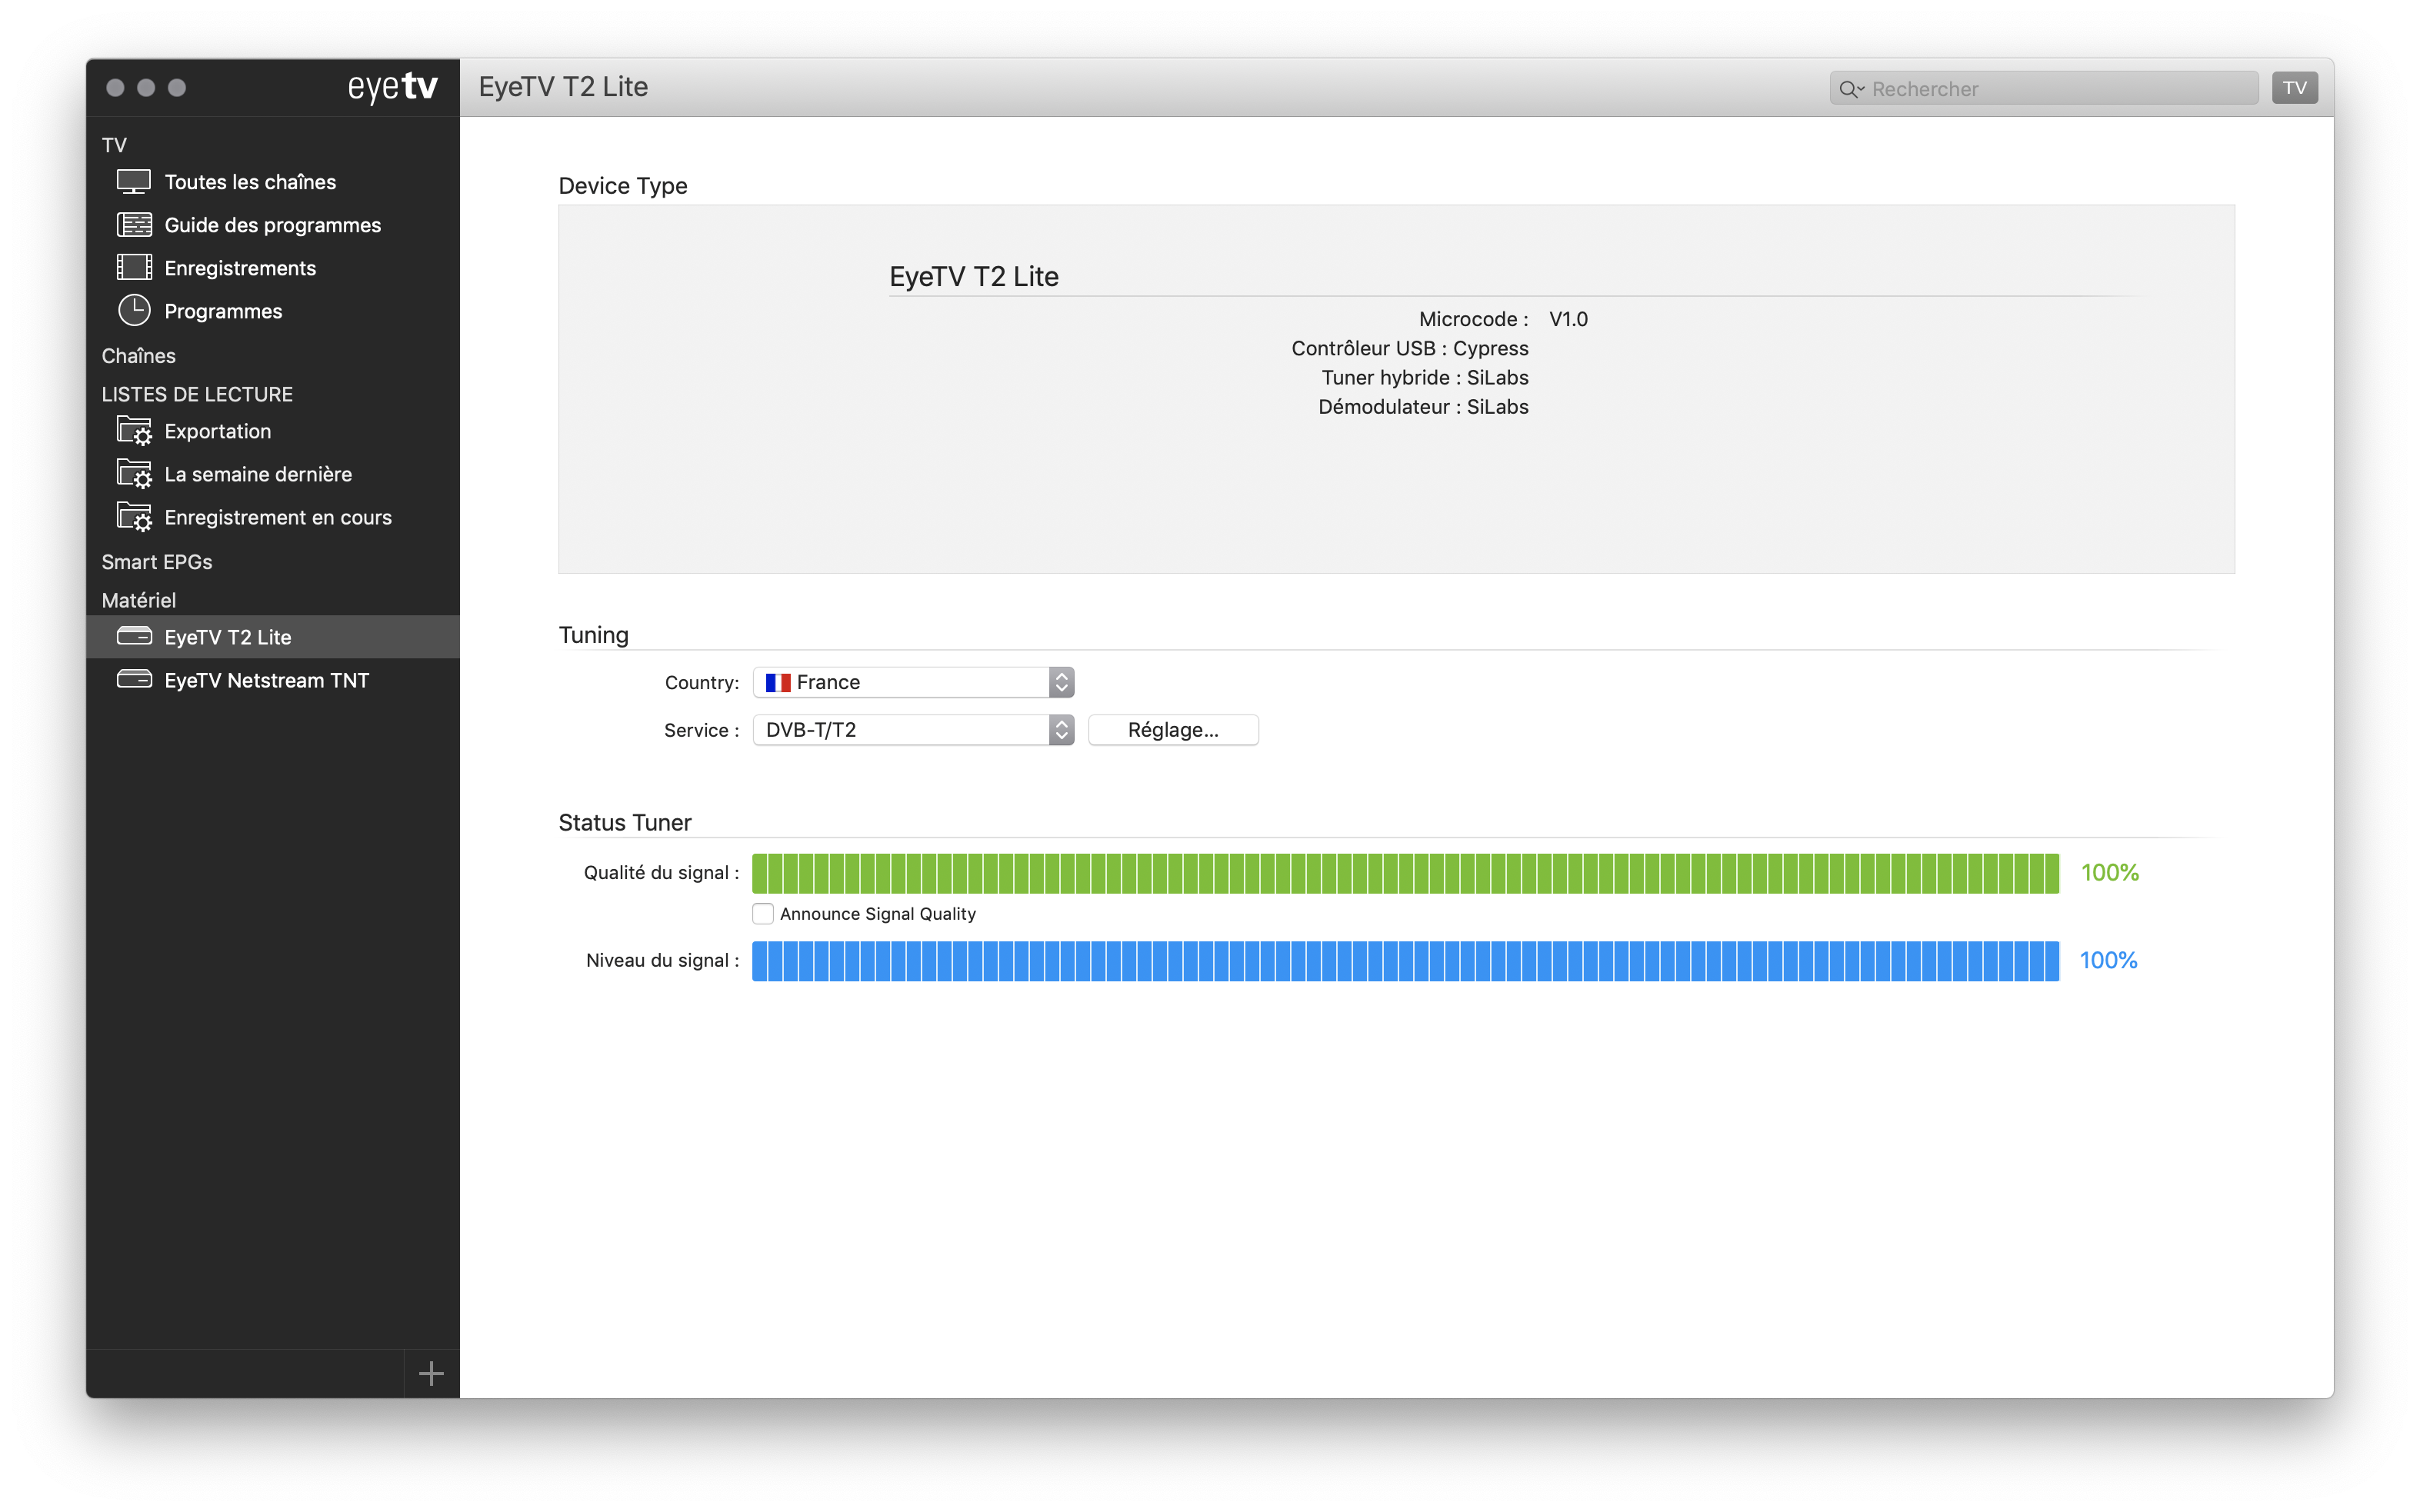Click the blue 100% signal level value

(2108, 960)
